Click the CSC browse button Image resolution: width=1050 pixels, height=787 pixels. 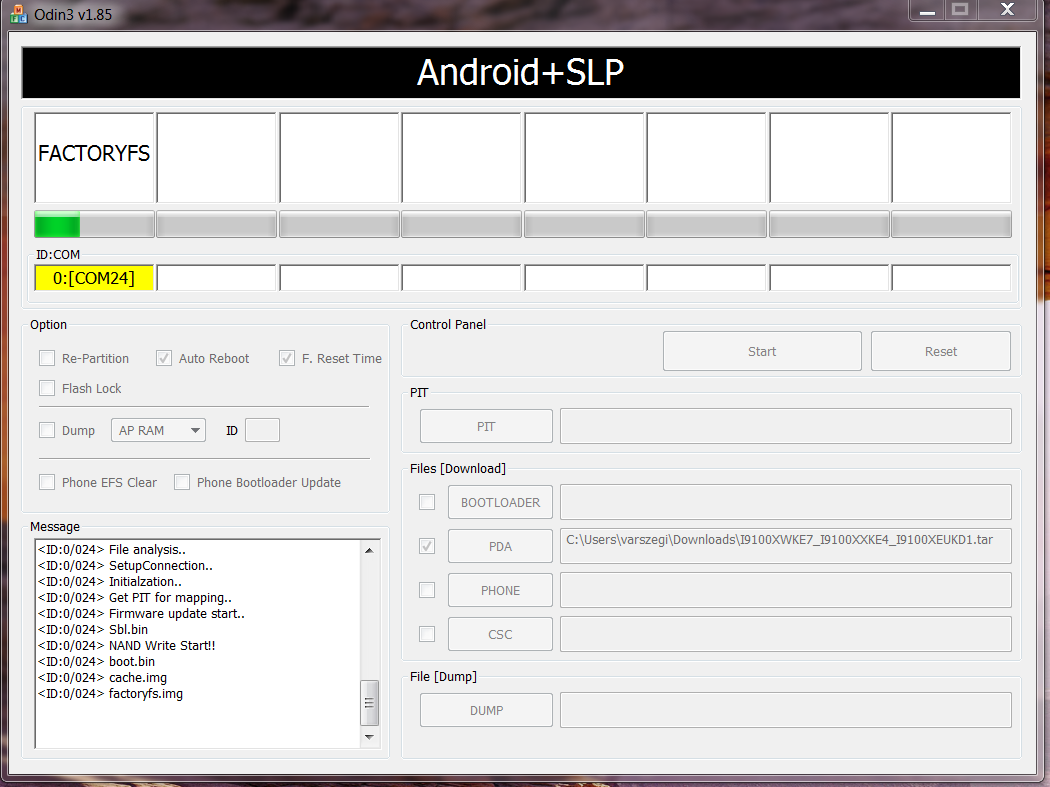click(500, 634)
